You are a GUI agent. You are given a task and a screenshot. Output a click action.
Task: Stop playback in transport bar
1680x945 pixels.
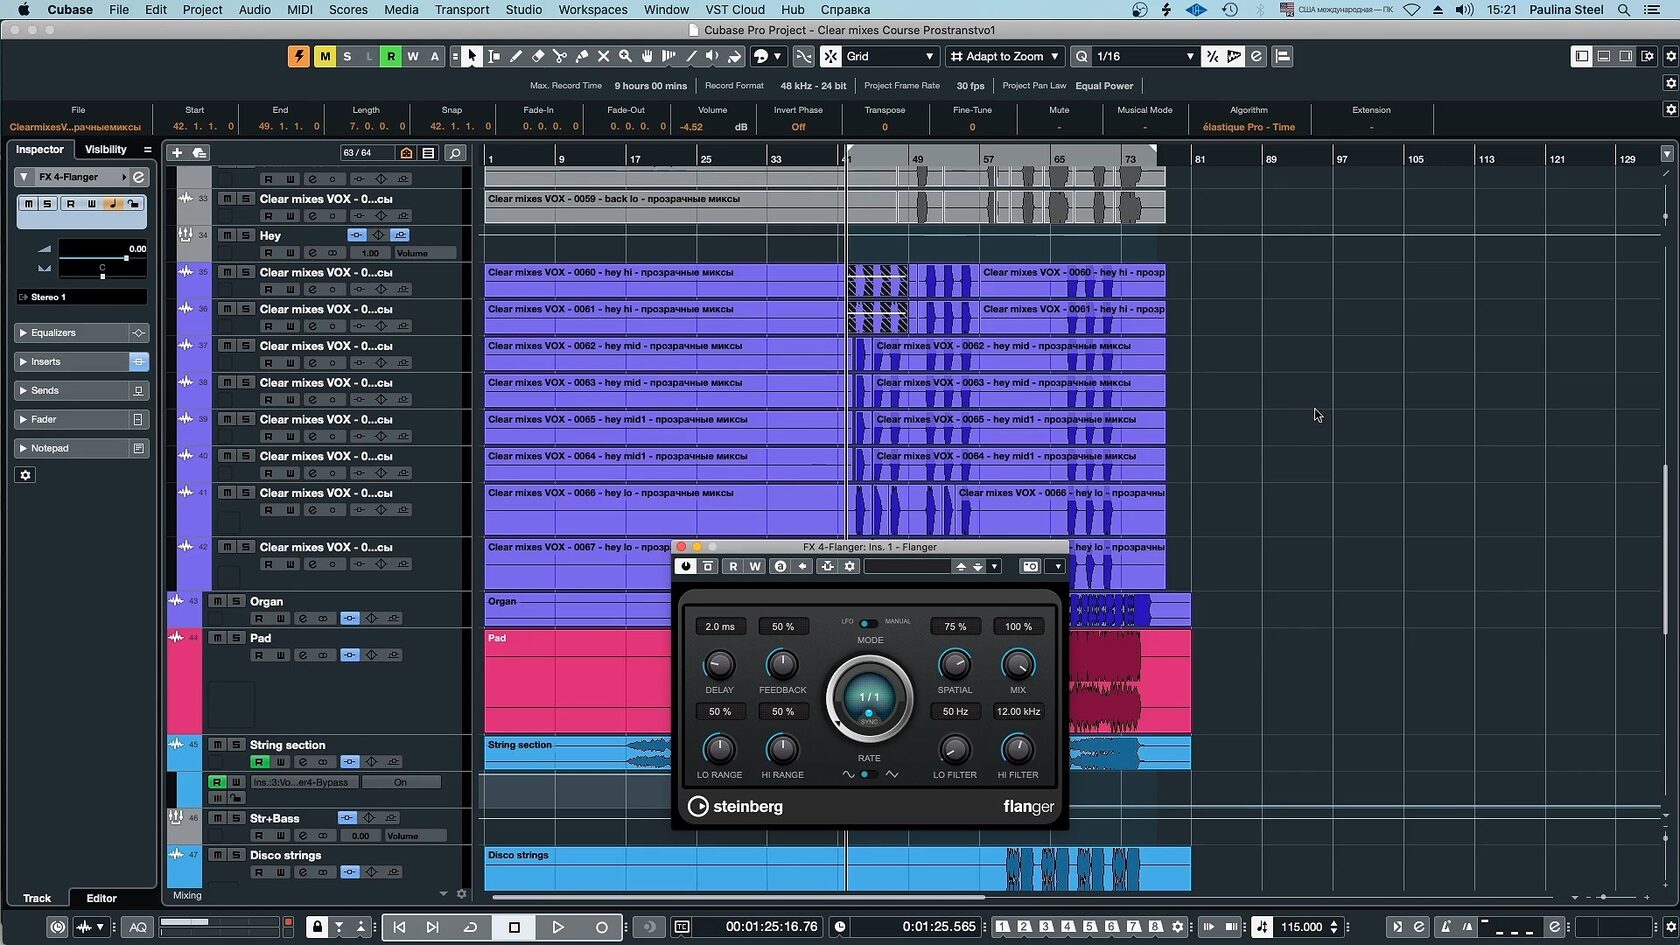(514, 927)
